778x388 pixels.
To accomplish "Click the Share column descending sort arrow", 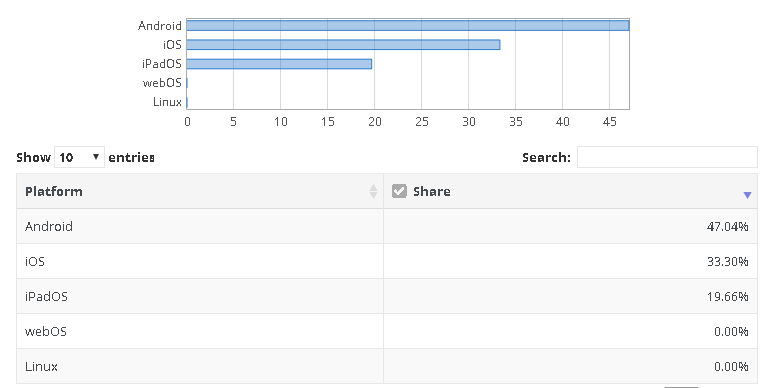I will 747,195.
